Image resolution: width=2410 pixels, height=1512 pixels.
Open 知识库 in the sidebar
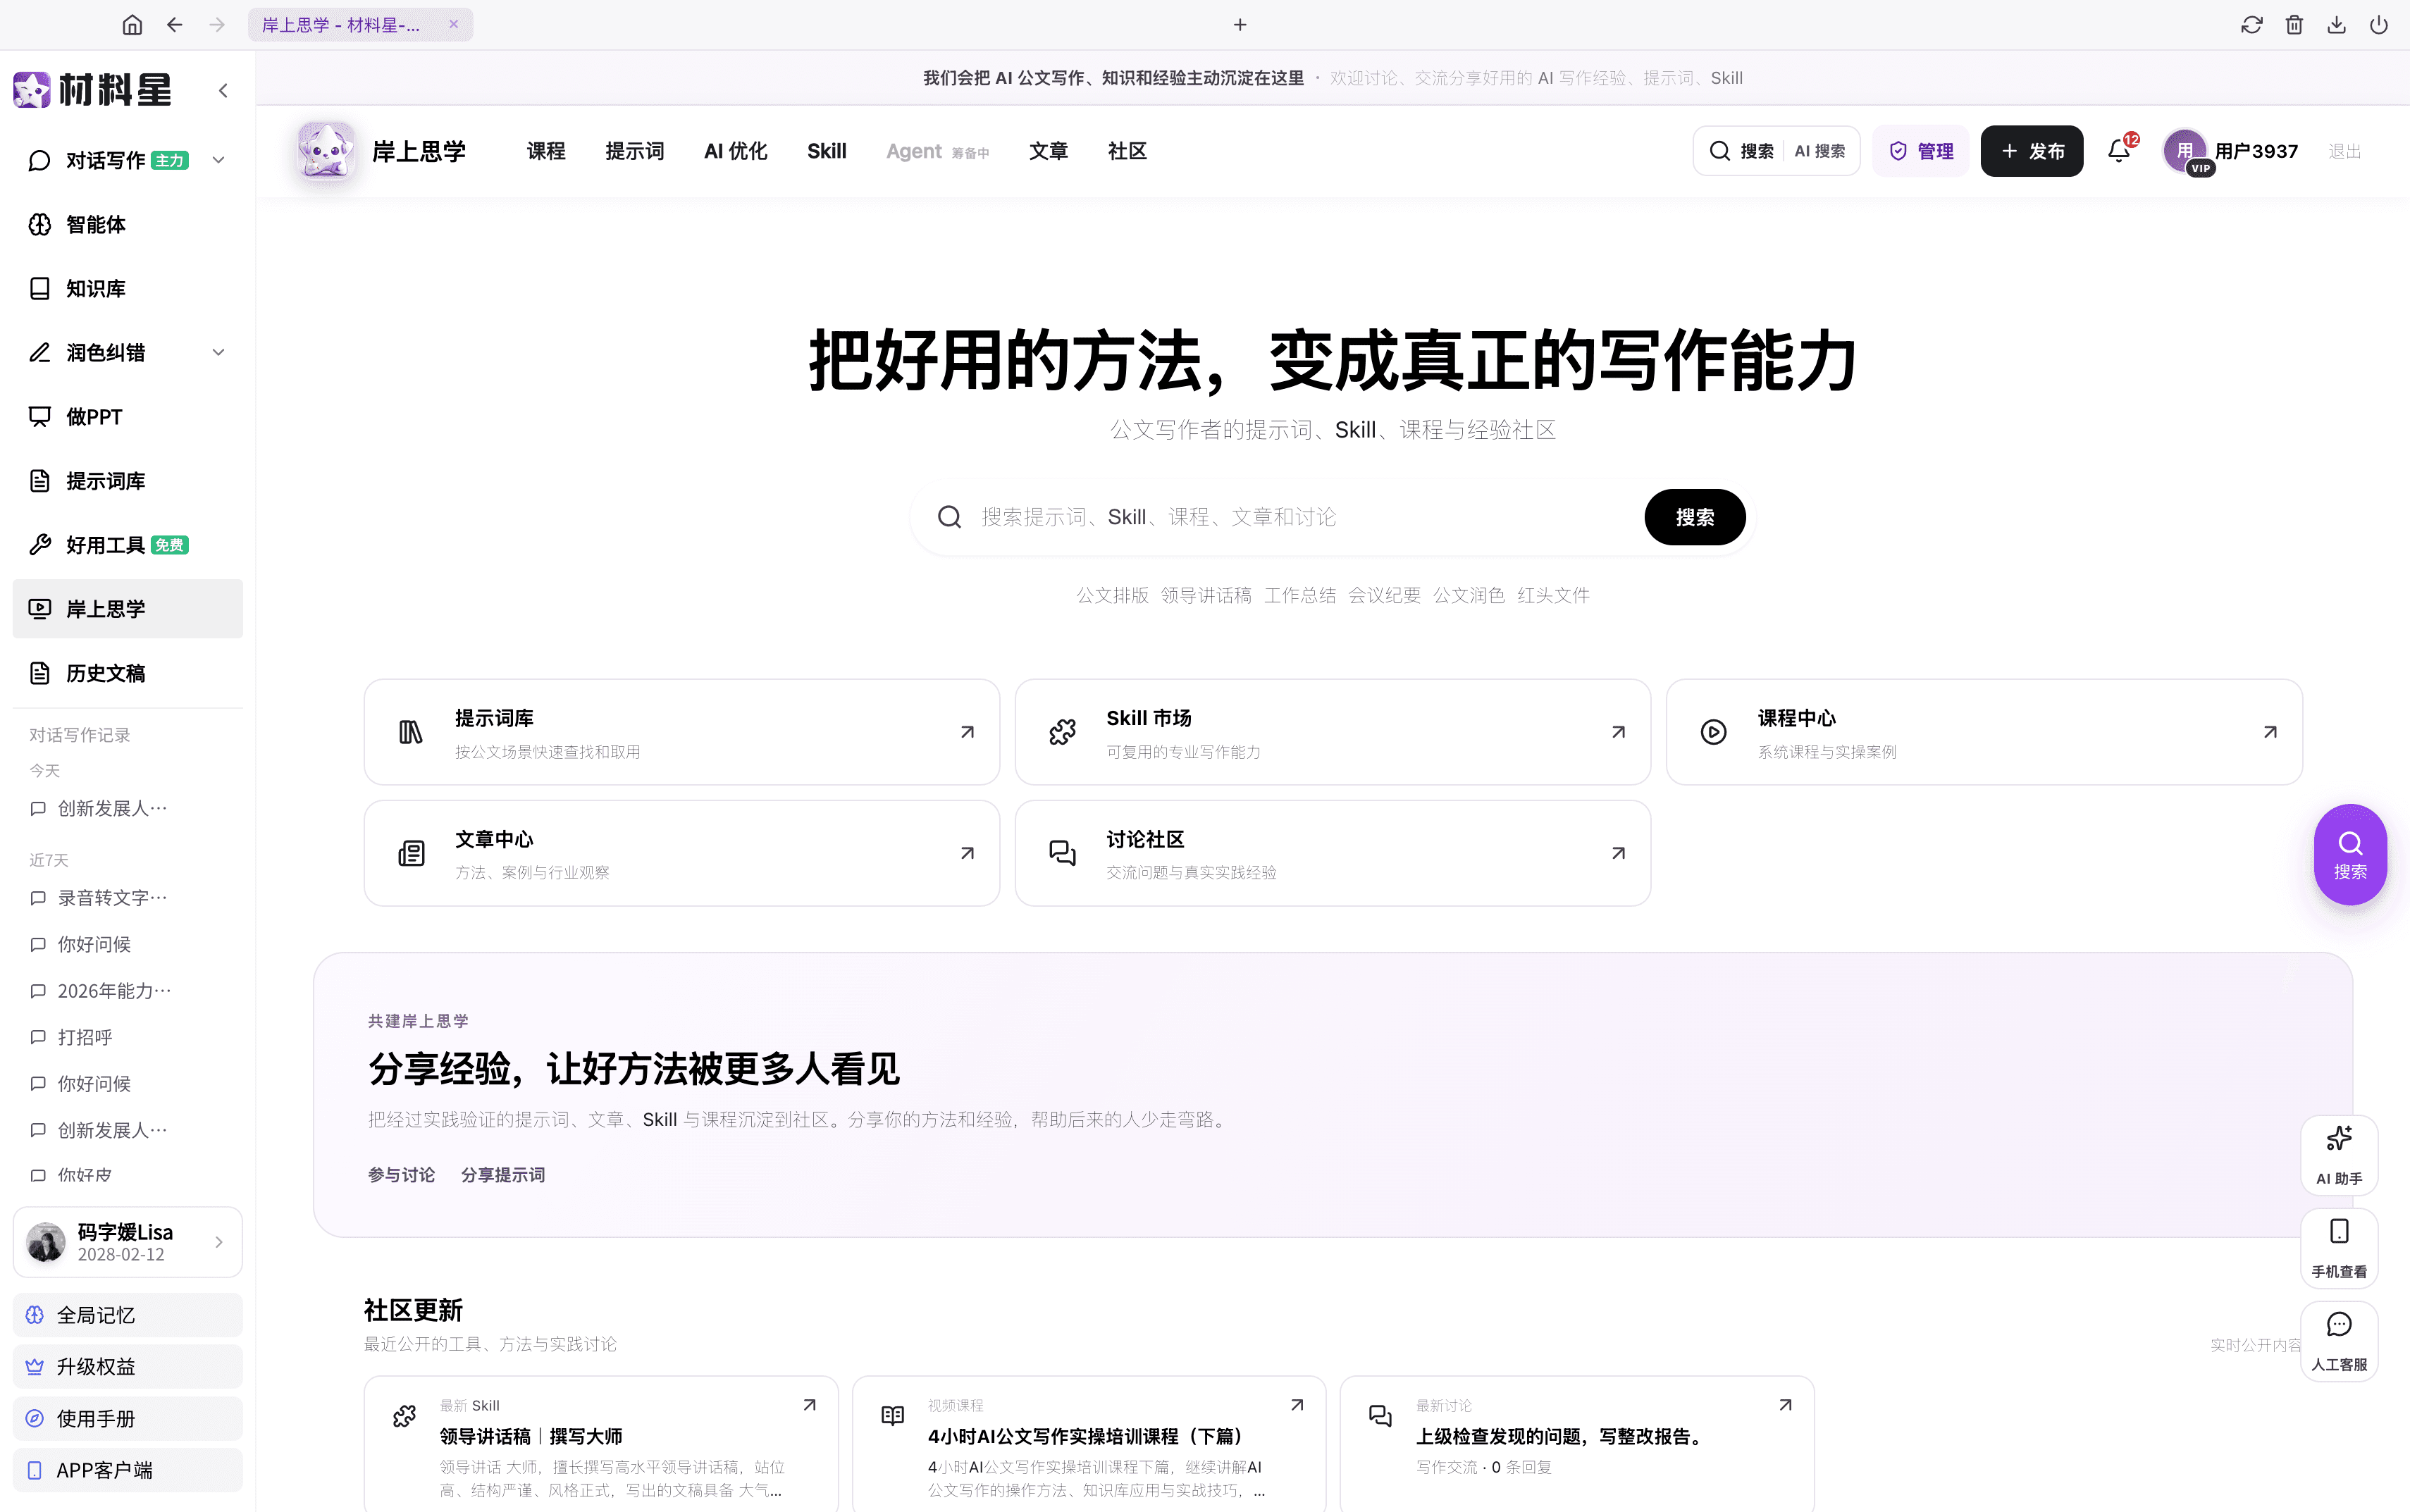pyautogui.click(x=128, y=288)
